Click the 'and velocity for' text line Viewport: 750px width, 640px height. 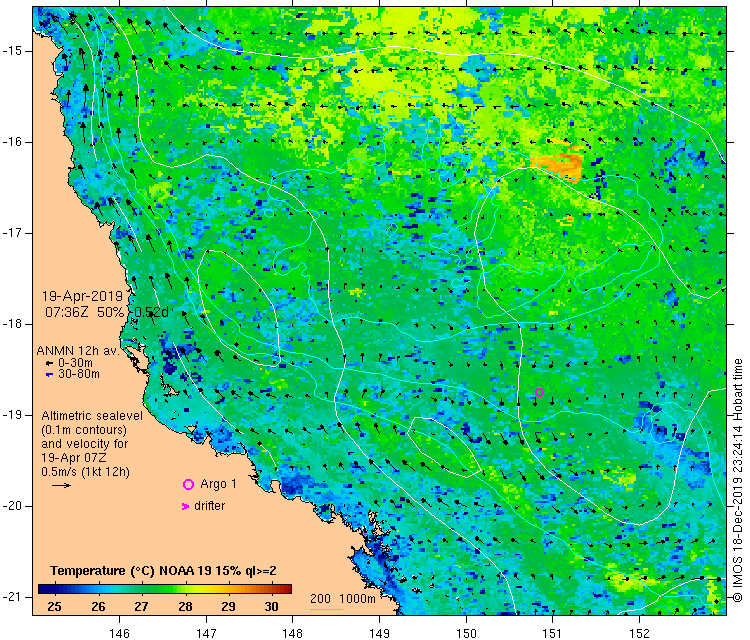85,444
